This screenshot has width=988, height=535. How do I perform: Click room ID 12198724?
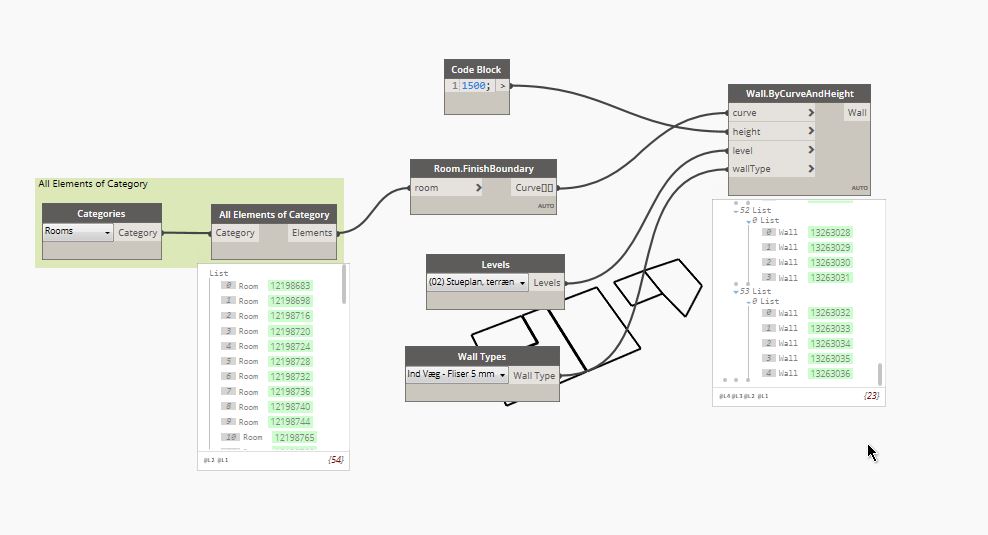coord(290,347)
